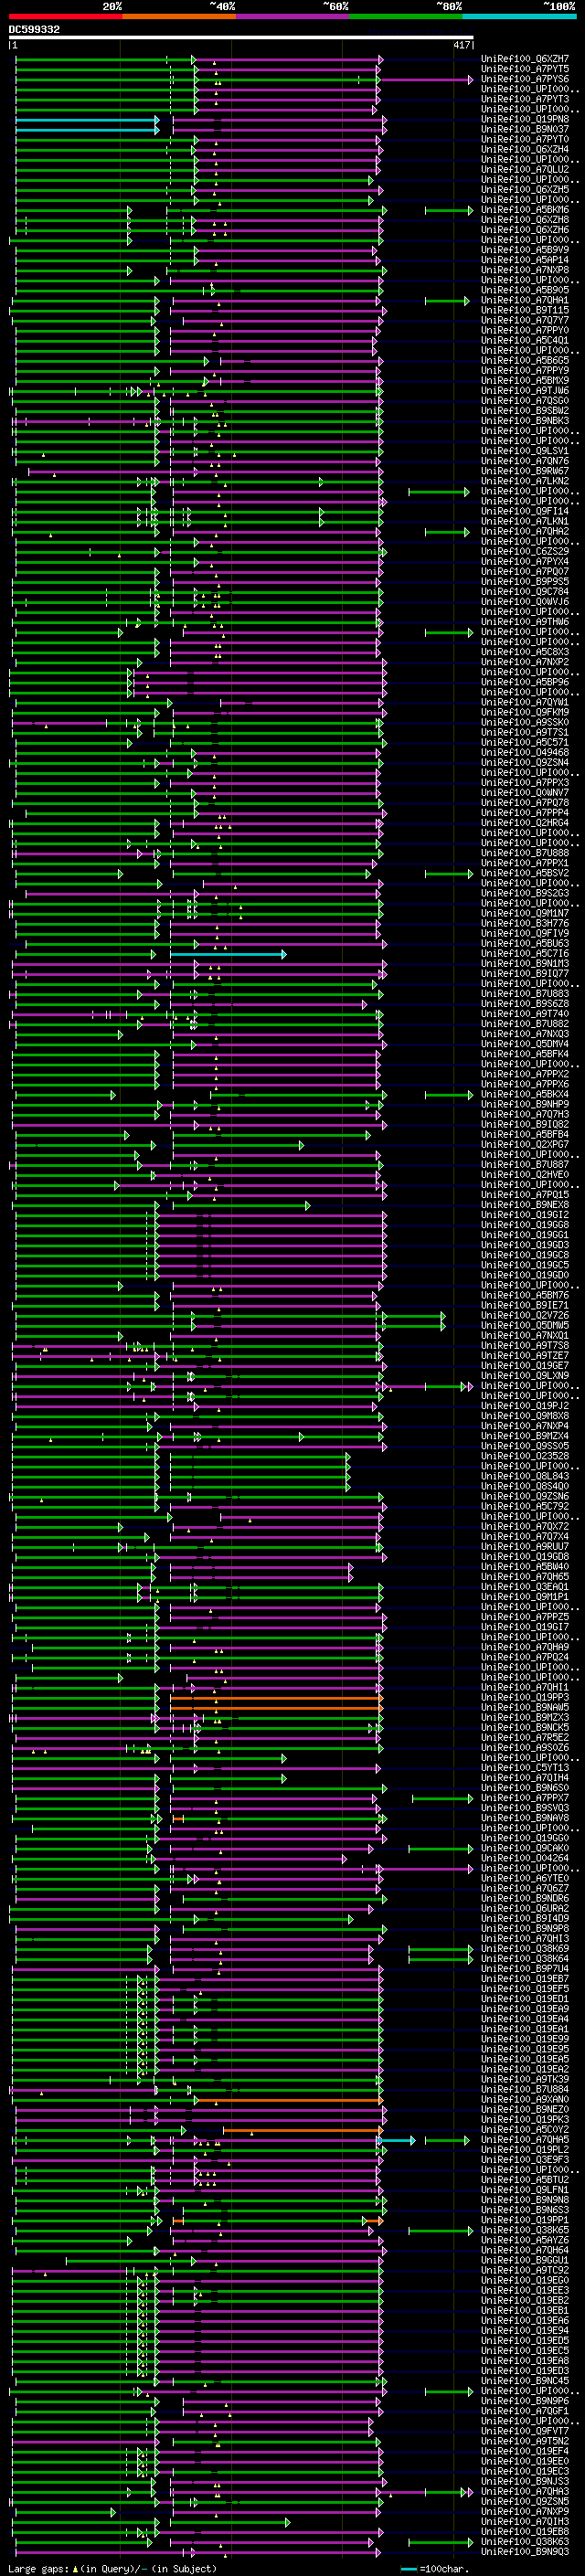This screenshot has height=2576, width=585.
Task: Select the label UniRef100_A7NXP8
Action: 525,270
